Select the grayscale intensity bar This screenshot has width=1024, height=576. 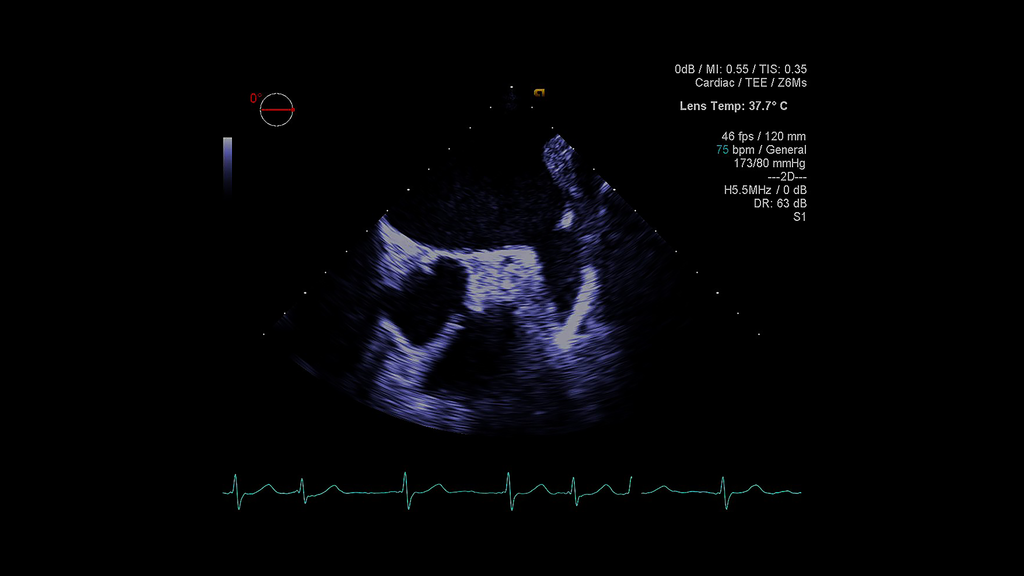coord(228,165)
